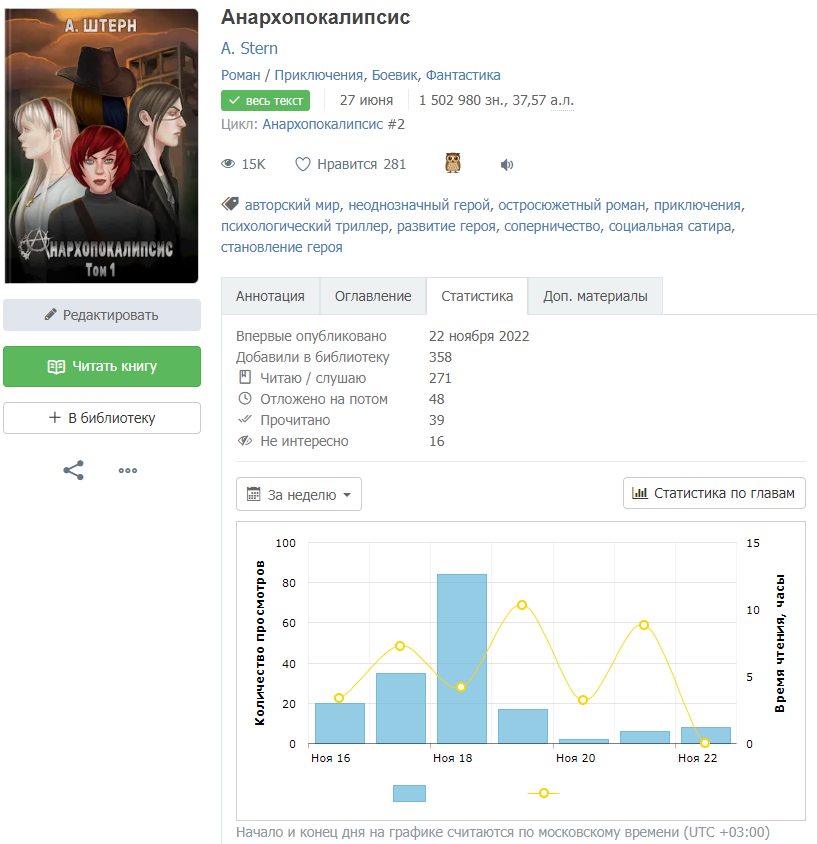Click the share icon below the library button
This screenshot has height=844, width=817.
point(74,470)
